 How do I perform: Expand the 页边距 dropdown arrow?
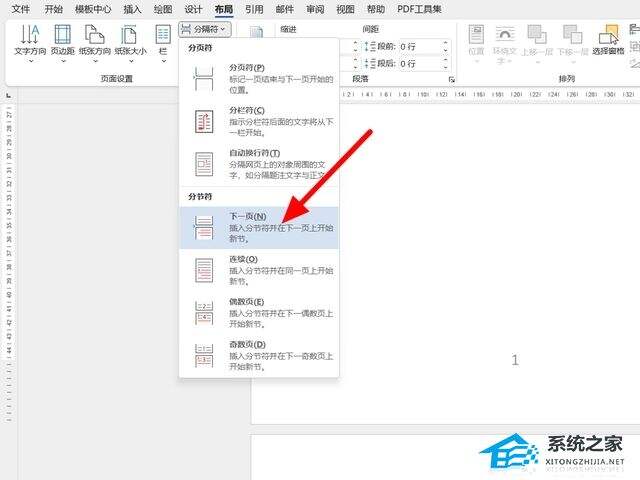tap(63, 61)
